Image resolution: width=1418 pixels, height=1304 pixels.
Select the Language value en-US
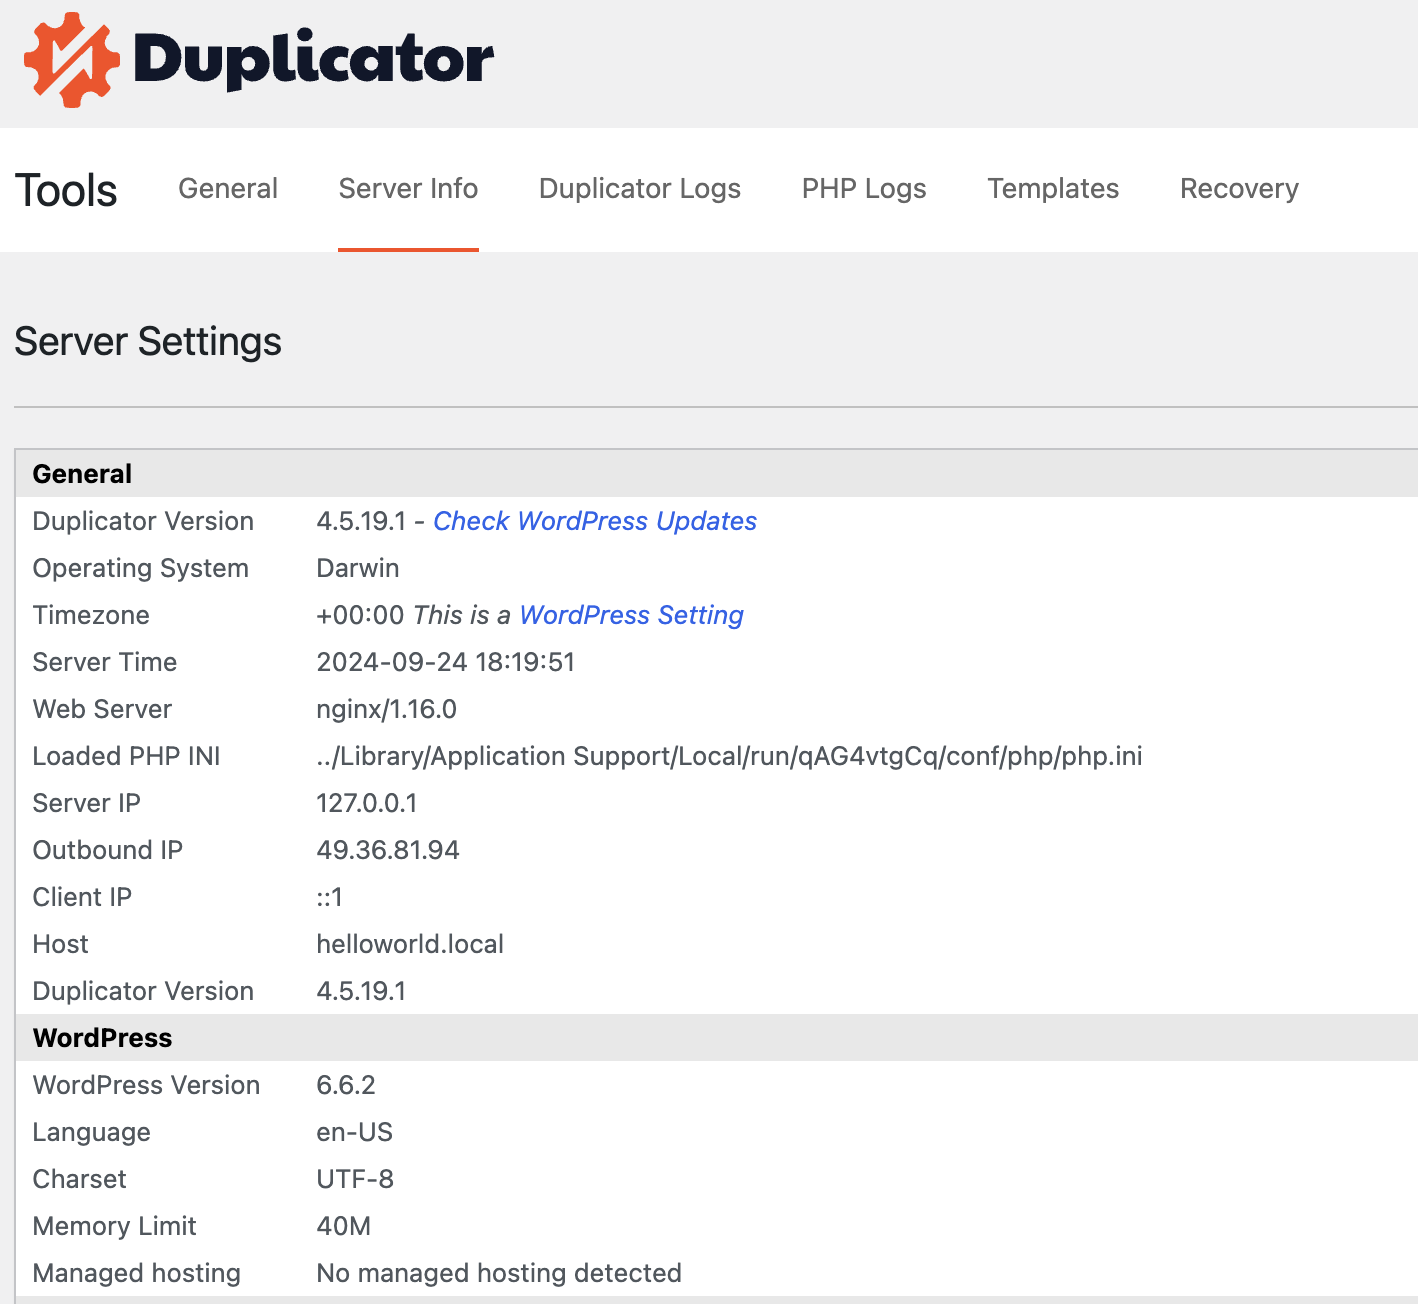pos(355,1132)
